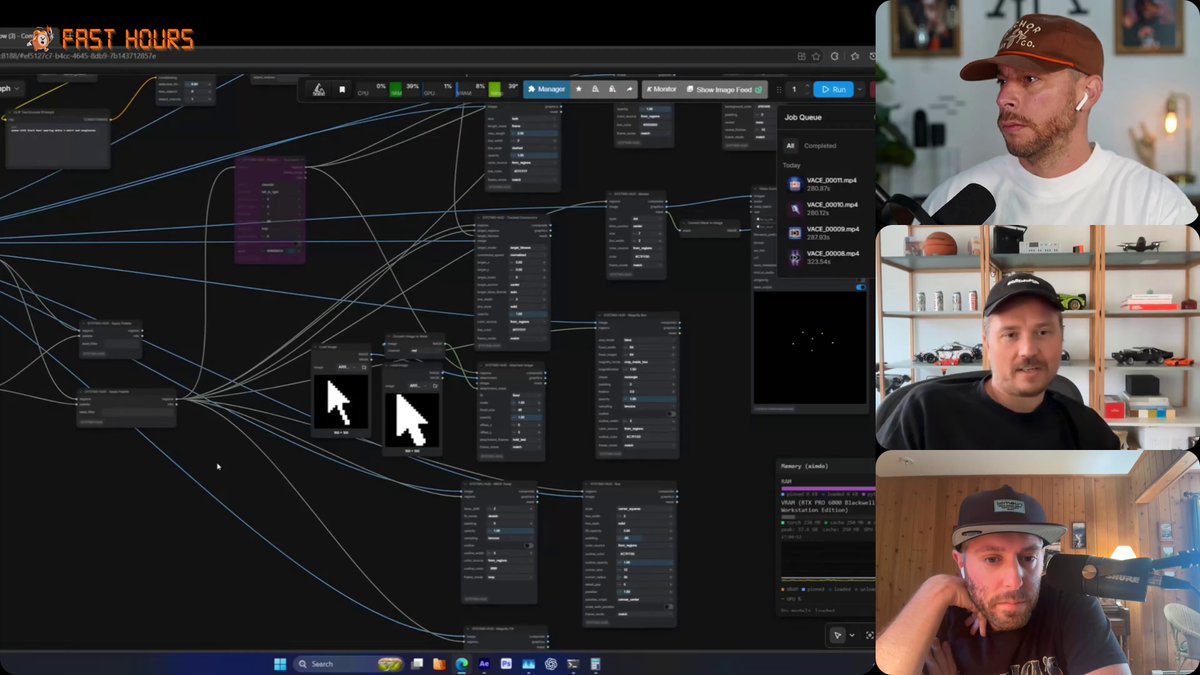This screenshot has width=1200, height=675.
Task: Click the ComfyUI logo icon in toolbar
Action: click(x=319, y=89)
